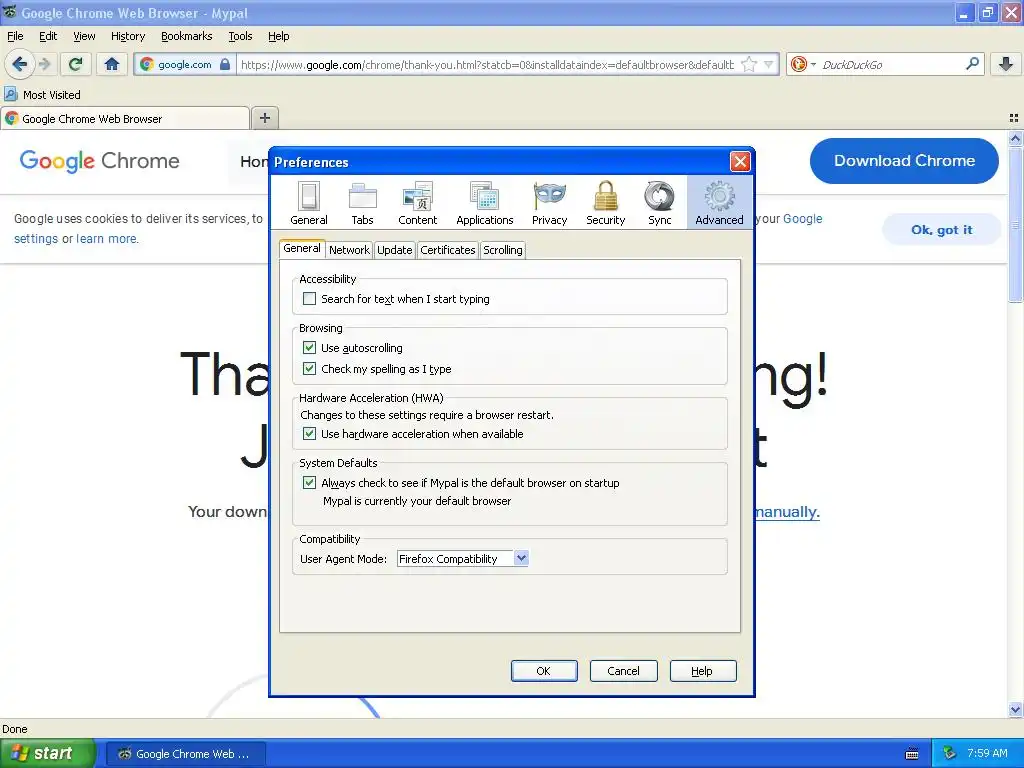Click the Help button in Preferences dialog
This screenshot has width=1024, height=768.
[703, 671]
